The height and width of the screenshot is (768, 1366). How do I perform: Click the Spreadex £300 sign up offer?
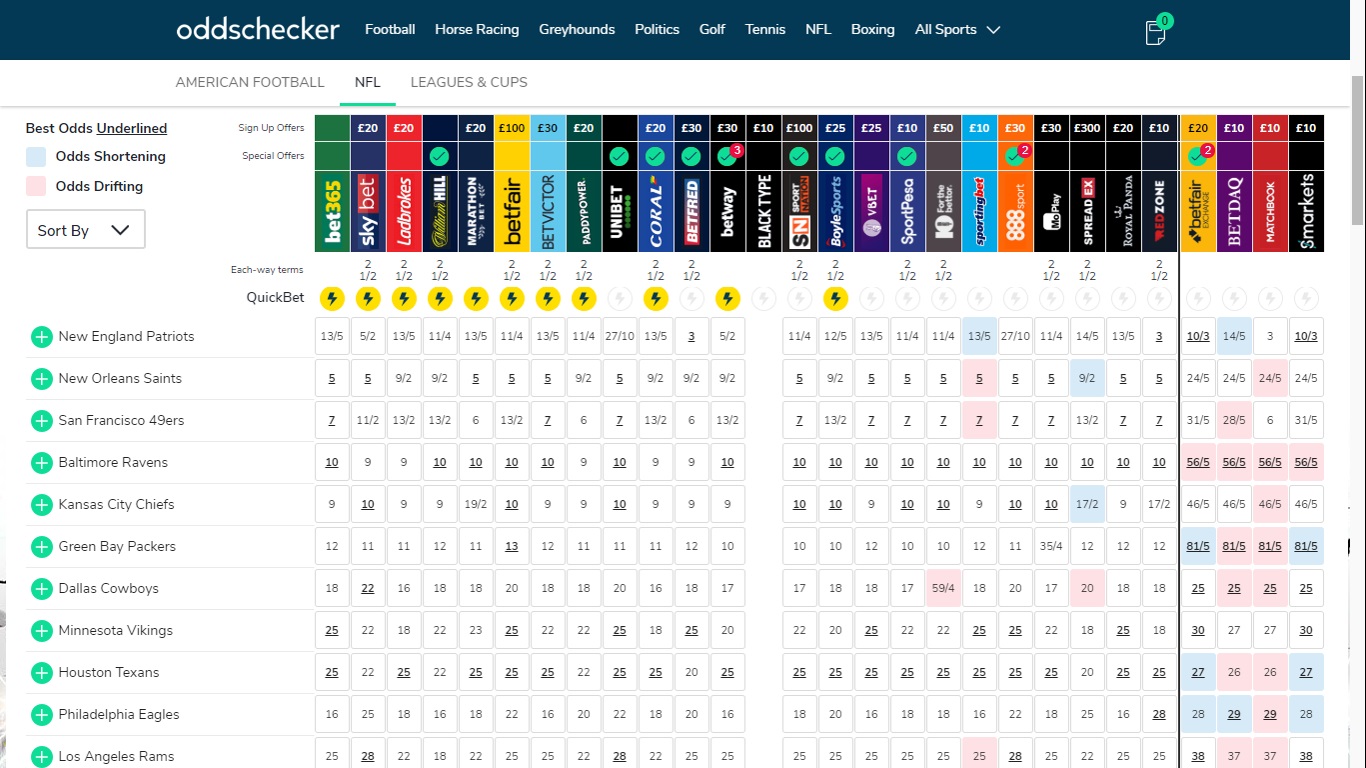pos(1088,128)
